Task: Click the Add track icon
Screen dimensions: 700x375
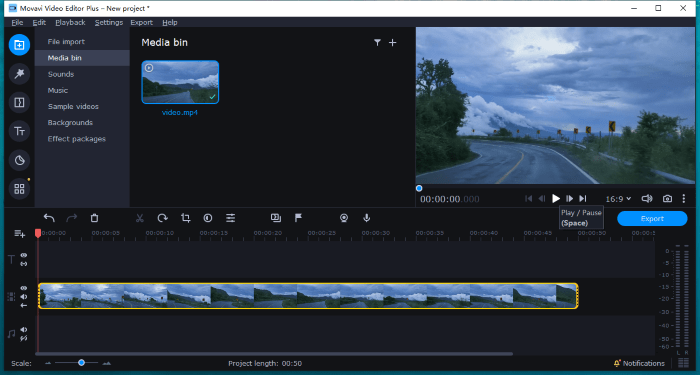Action: point(19,233)
